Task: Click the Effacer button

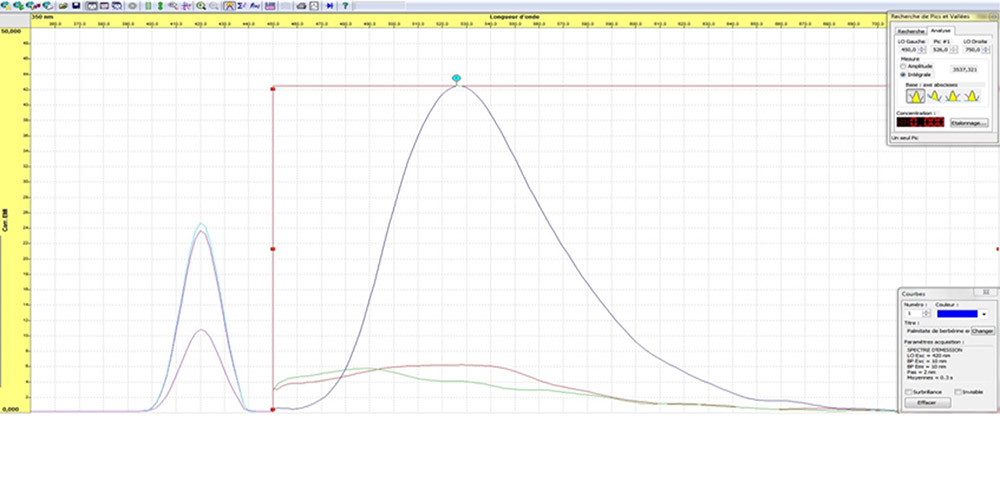Action: pos(926,402)
